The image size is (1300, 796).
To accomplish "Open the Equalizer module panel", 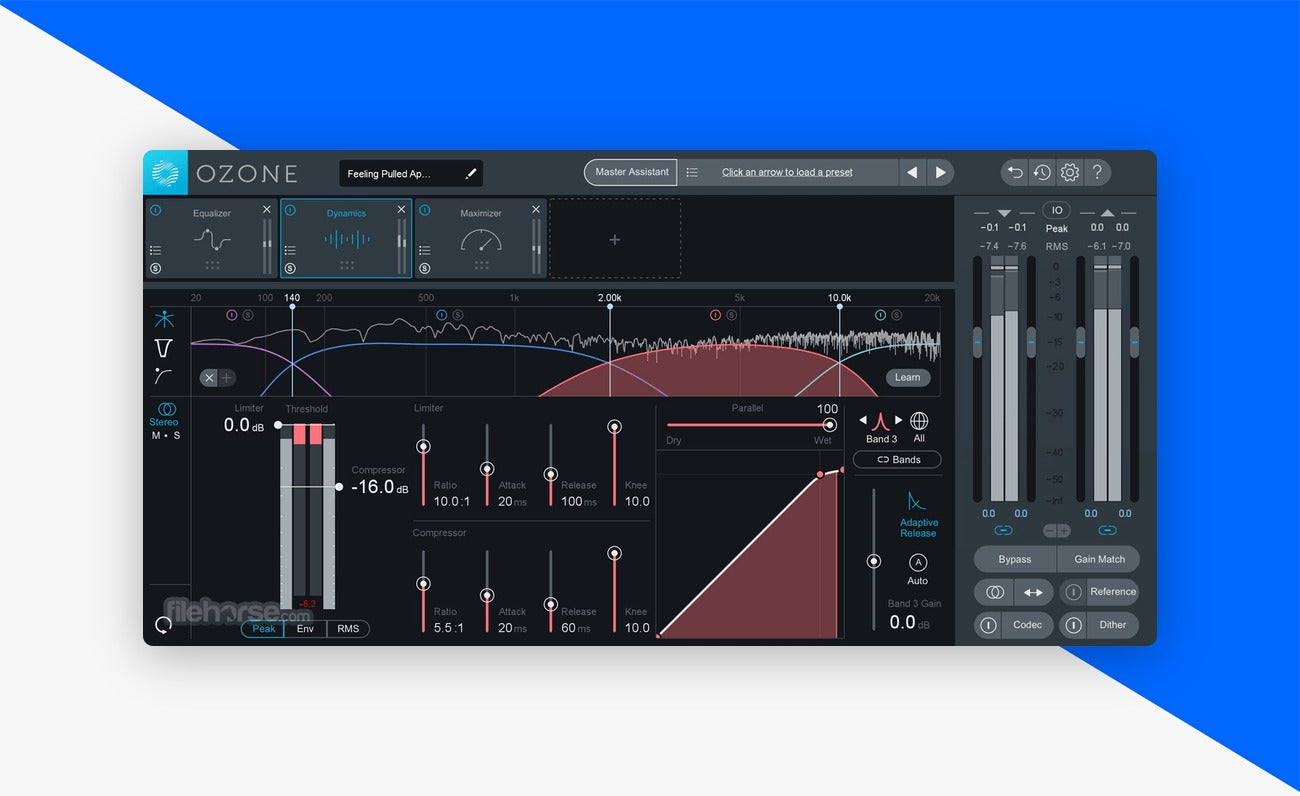I will click(x=211, y=238).
